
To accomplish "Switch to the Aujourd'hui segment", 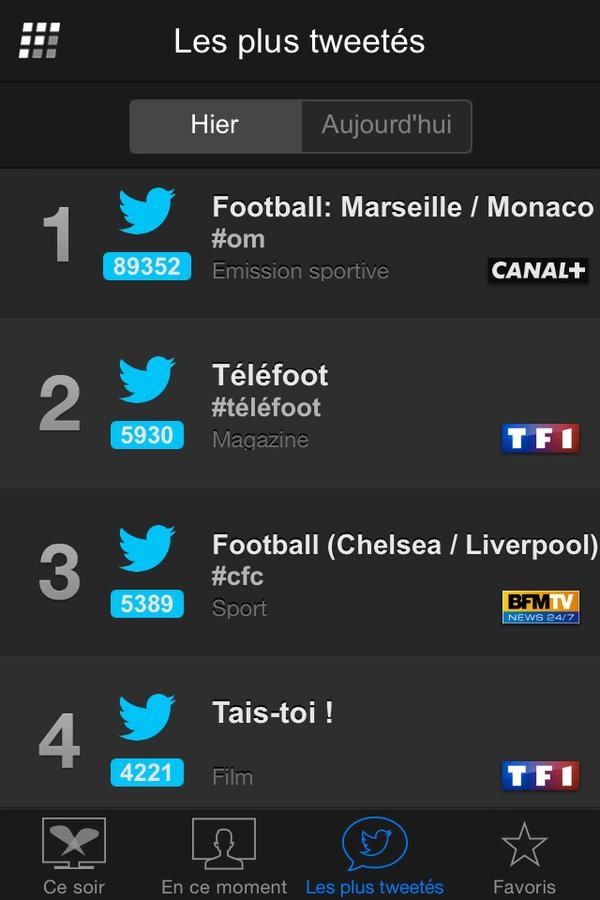I will click(386, 126).
